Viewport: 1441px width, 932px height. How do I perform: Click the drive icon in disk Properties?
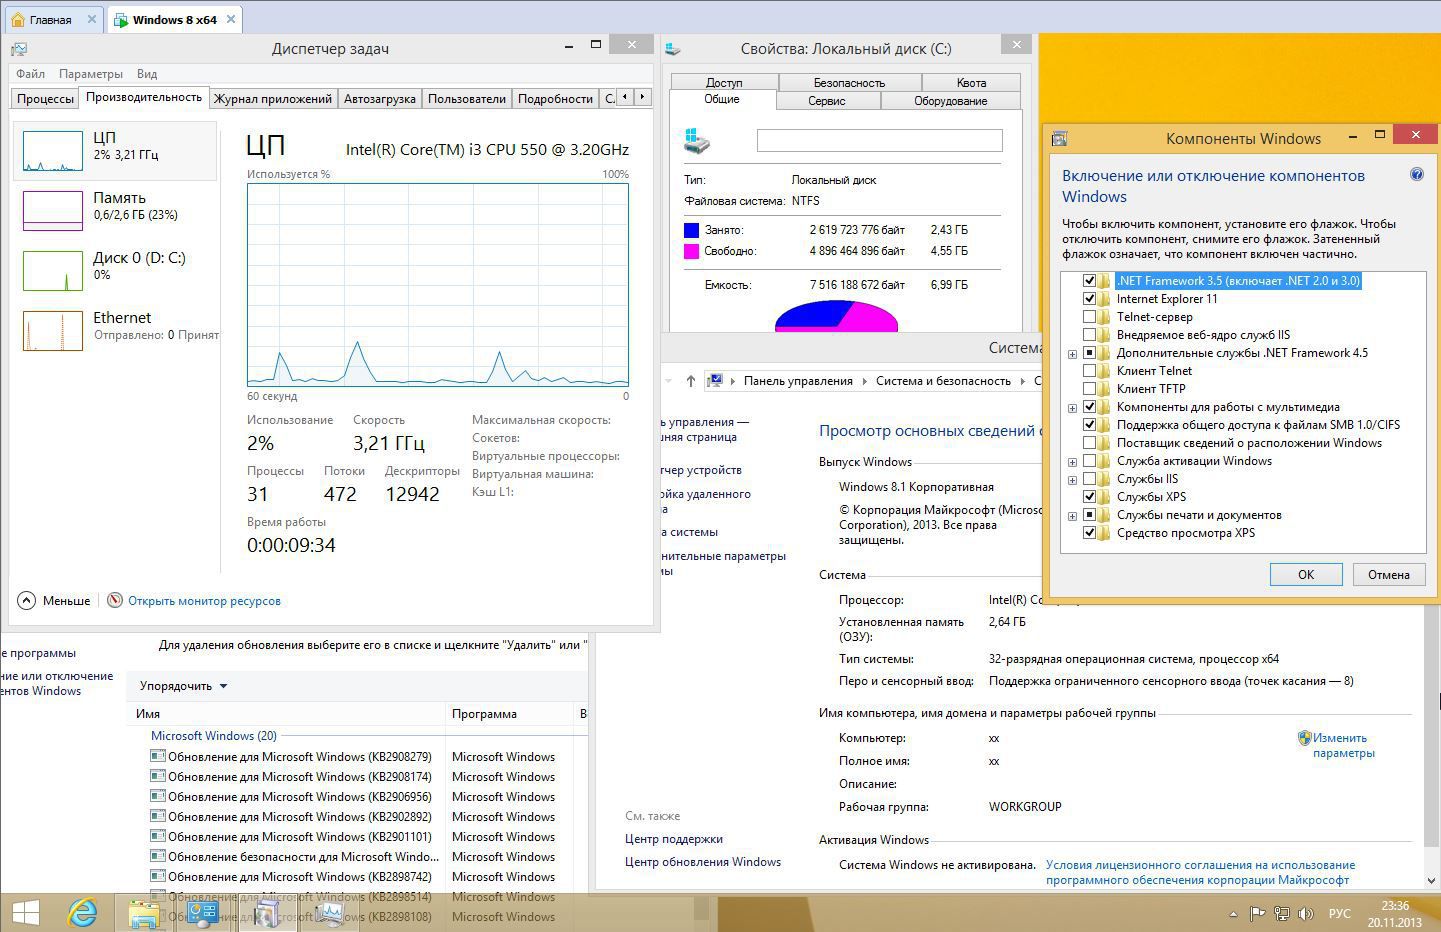[697, 141]
